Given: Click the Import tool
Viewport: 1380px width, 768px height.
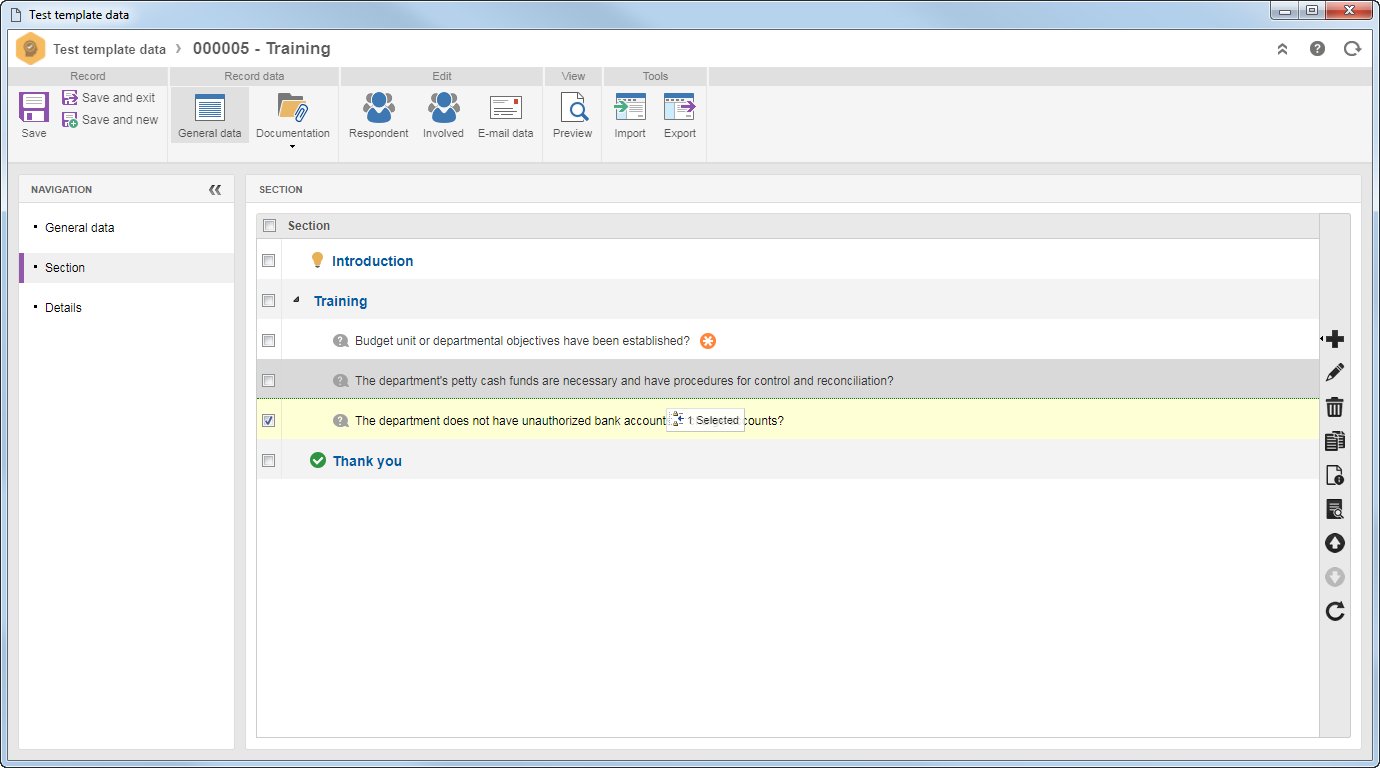Looking at the screenshot, I should coord(630,115).
